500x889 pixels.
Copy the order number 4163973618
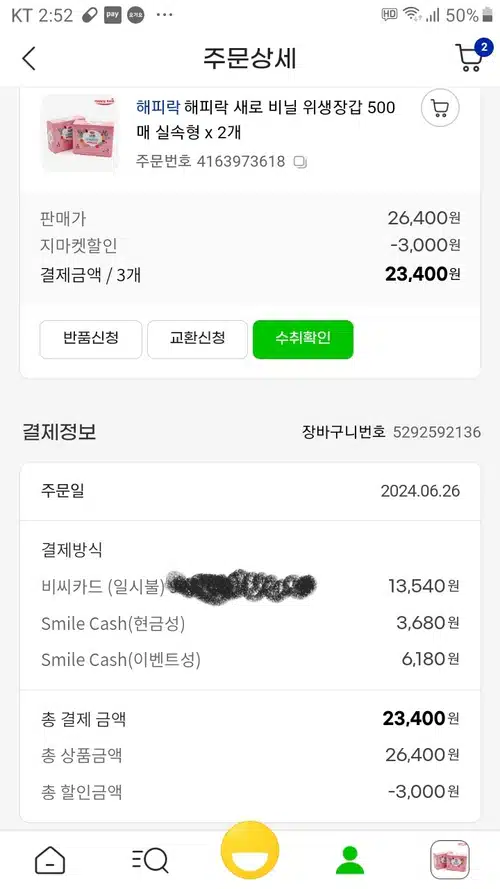tap(300, 162)
